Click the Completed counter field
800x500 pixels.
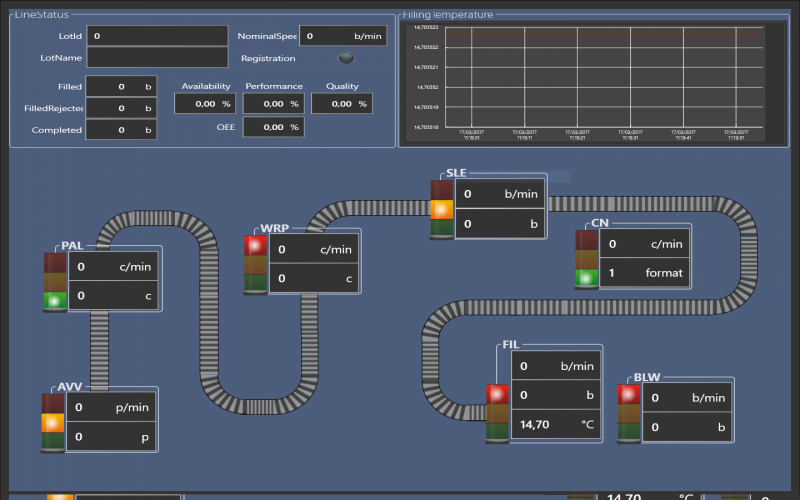pyautogui.click(x=121, y=130)
